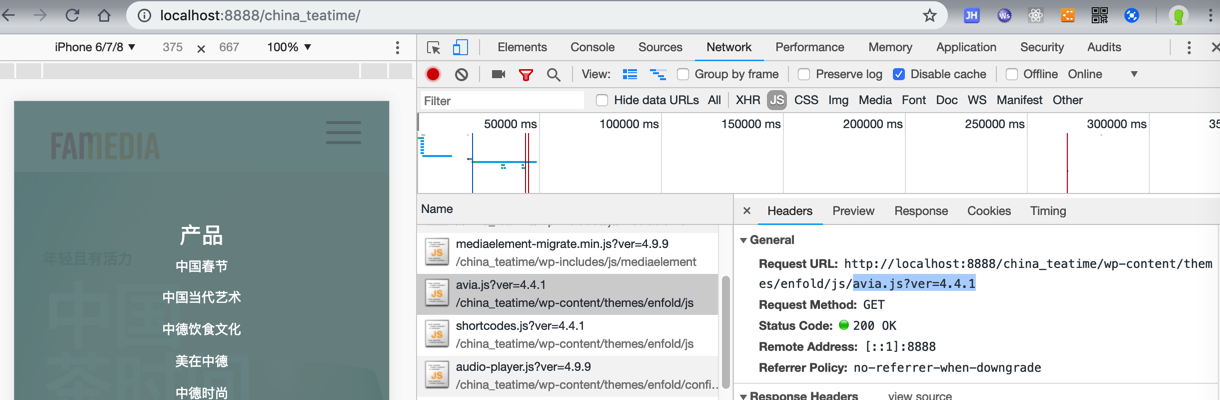Select the XHR filter type
1220x400 pixels.
click(x=748, y=100)
